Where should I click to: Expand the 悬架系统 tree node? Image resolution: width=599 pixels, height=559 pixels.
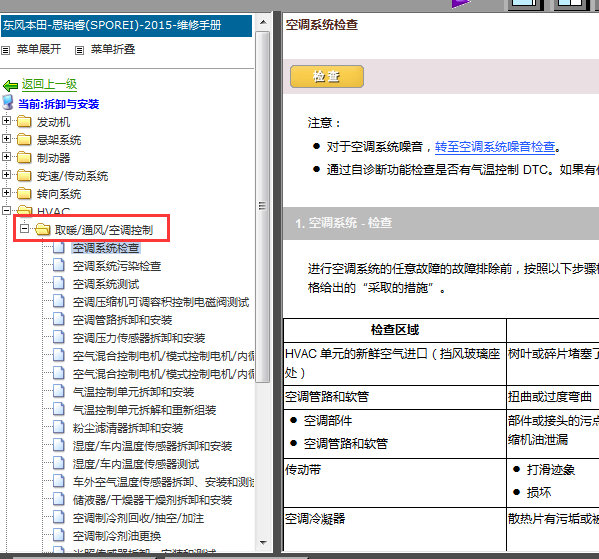(x=6, y=138)
